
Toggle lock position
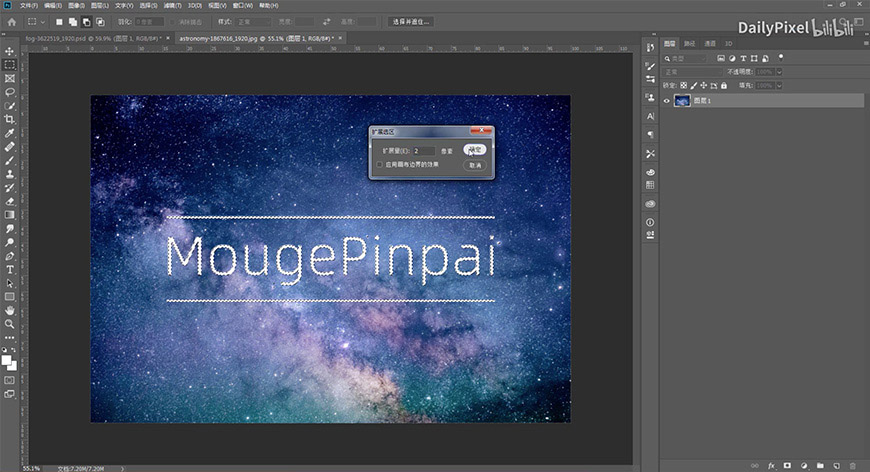click(x=704, y=85)
